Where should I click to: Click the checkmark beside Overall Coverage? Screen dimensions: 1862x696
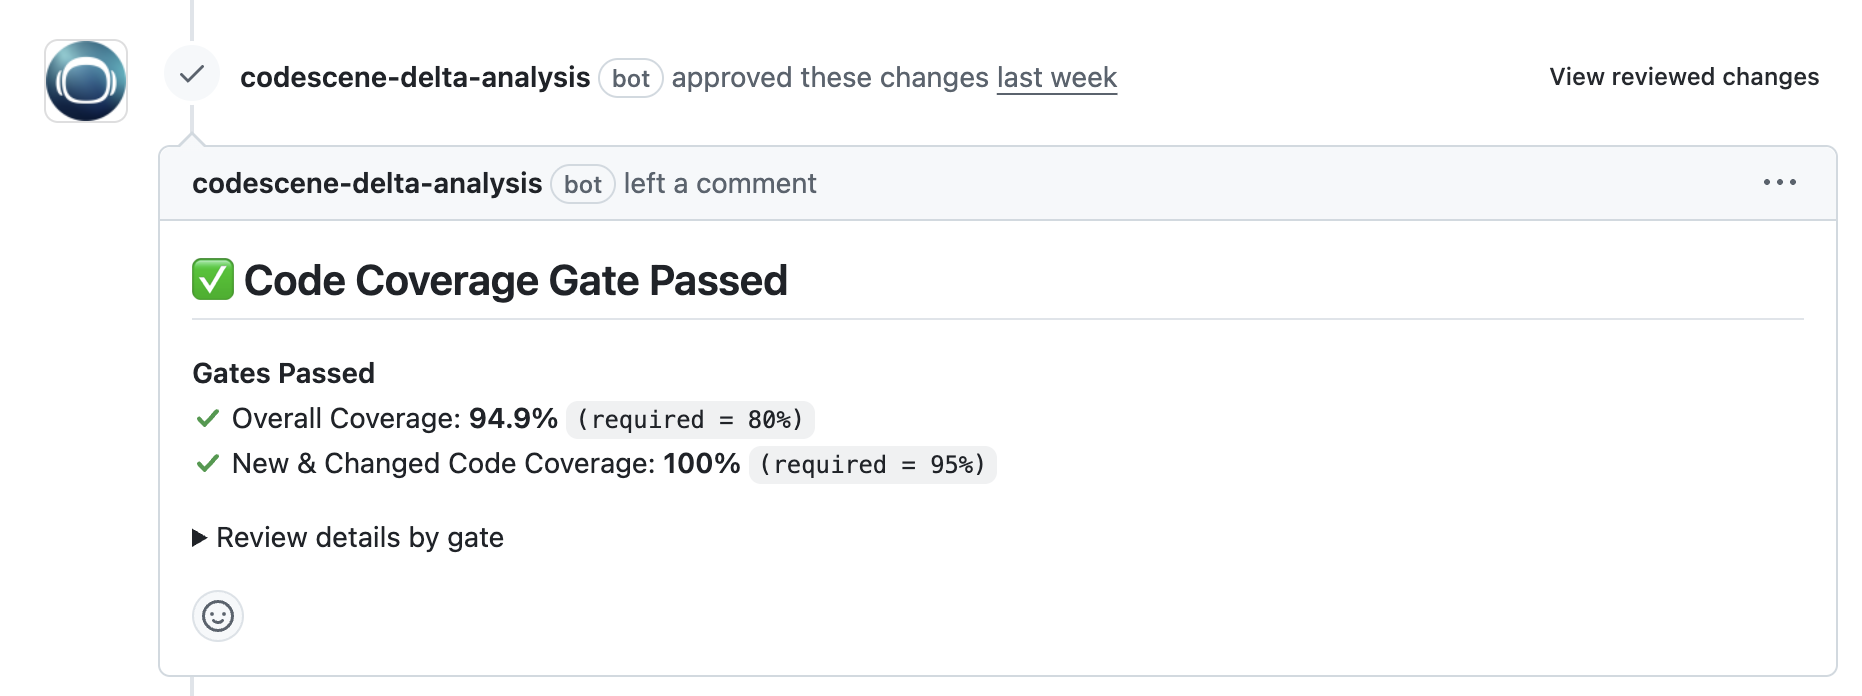coord(206,419)
